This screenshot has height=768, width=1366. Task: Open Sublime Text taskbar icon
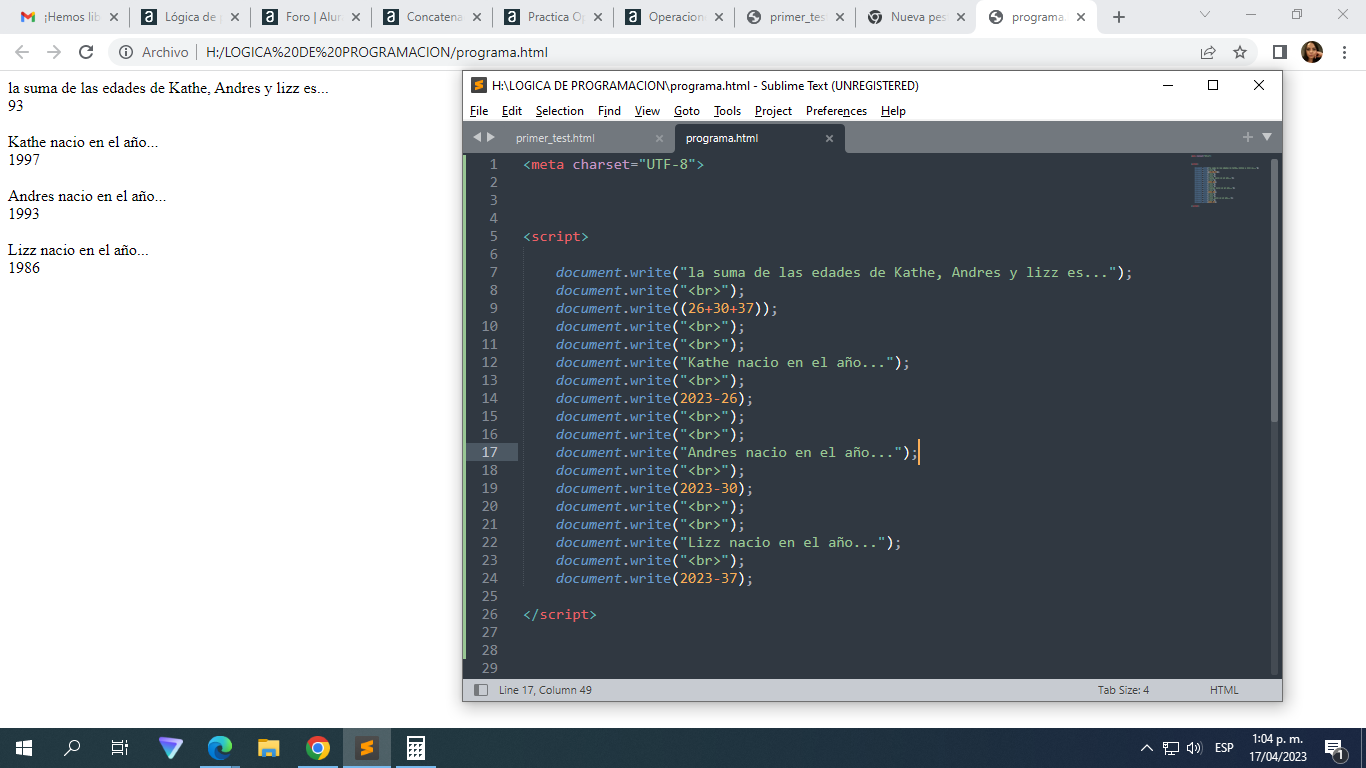[367, 747]
